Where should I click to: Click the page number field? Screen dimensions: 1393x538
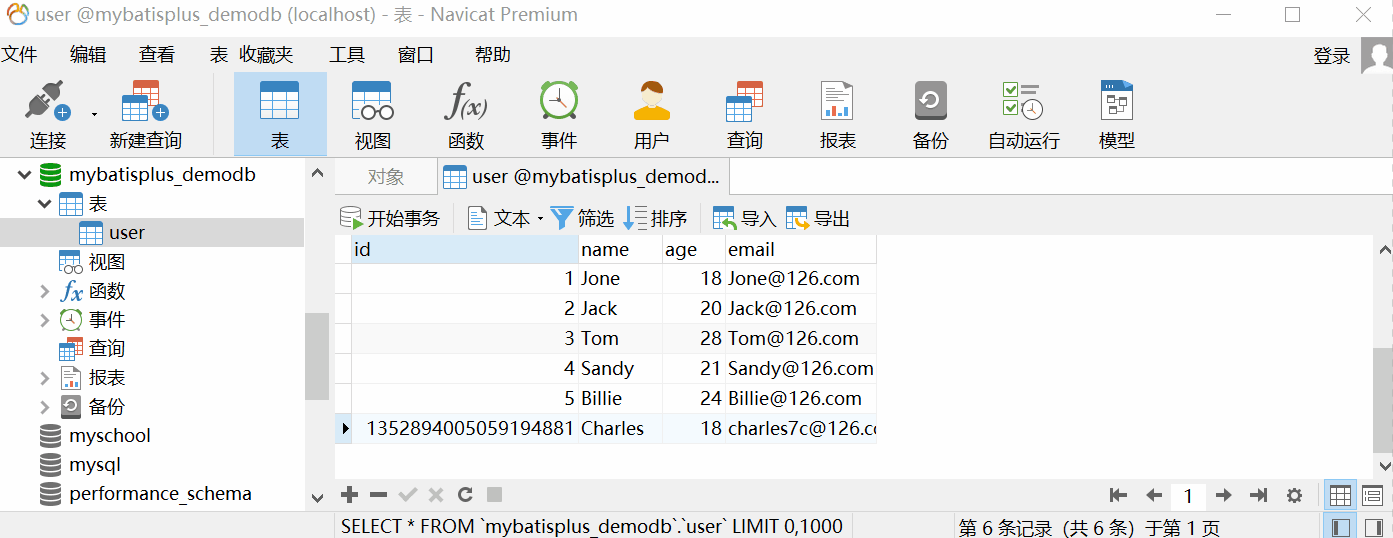[1188, 495]
